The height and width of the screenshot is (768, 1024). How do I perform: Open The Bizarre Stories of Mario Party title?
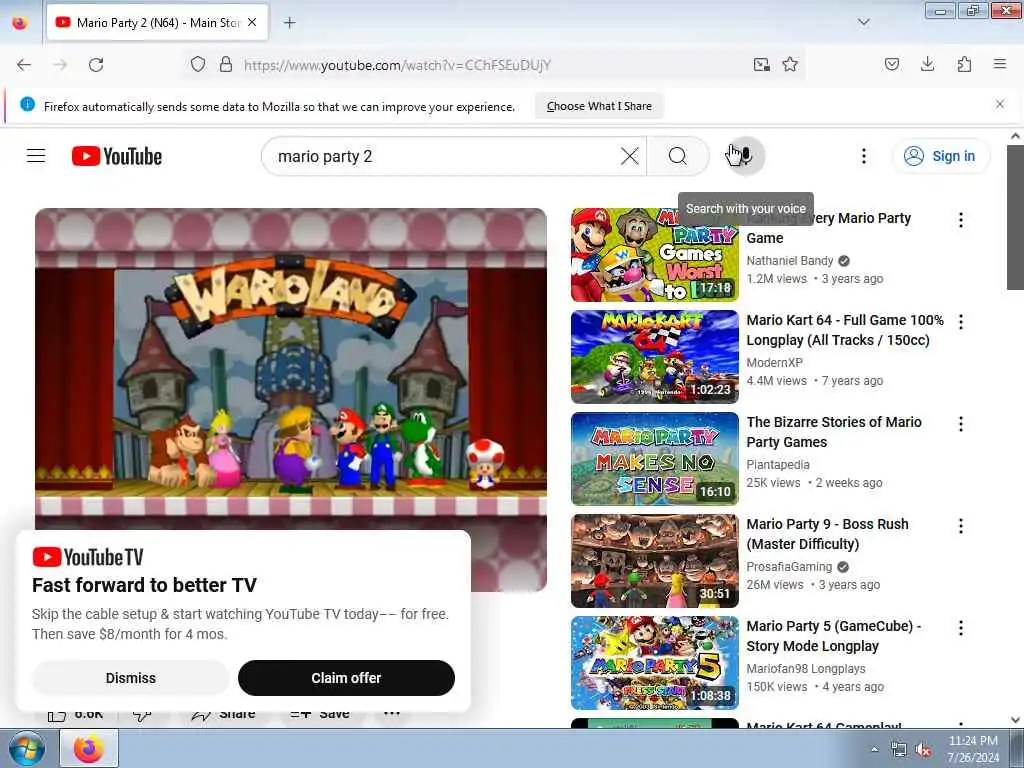click(834, 432)
